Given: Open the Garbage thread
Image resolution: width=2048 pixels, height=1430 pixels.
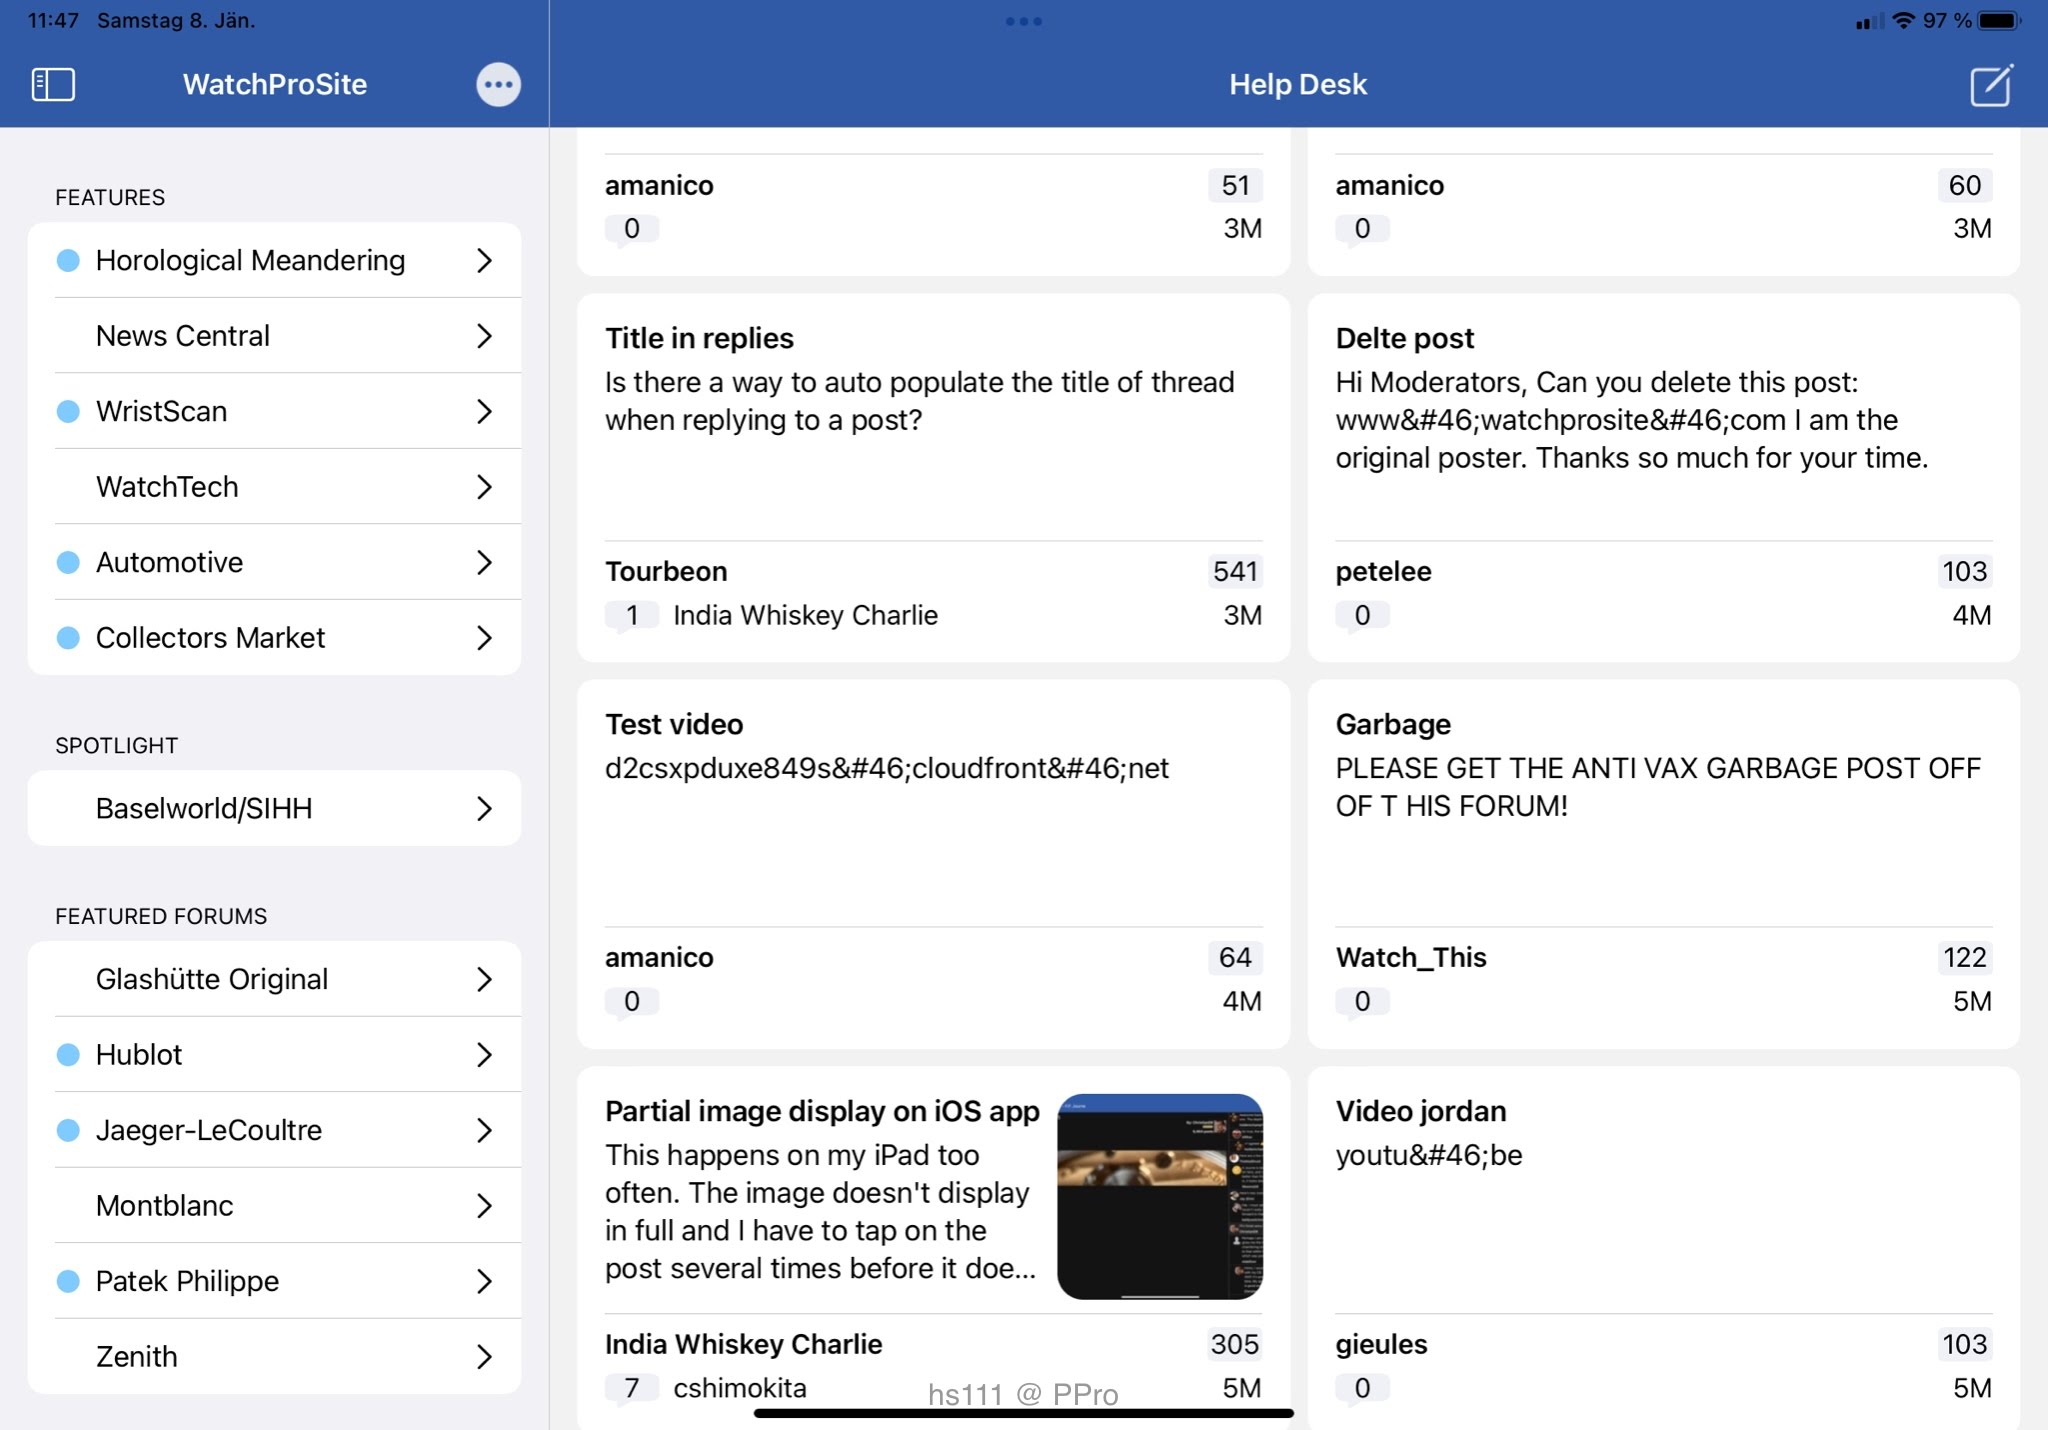Looking at the screenshot, I should (1663, 864).
